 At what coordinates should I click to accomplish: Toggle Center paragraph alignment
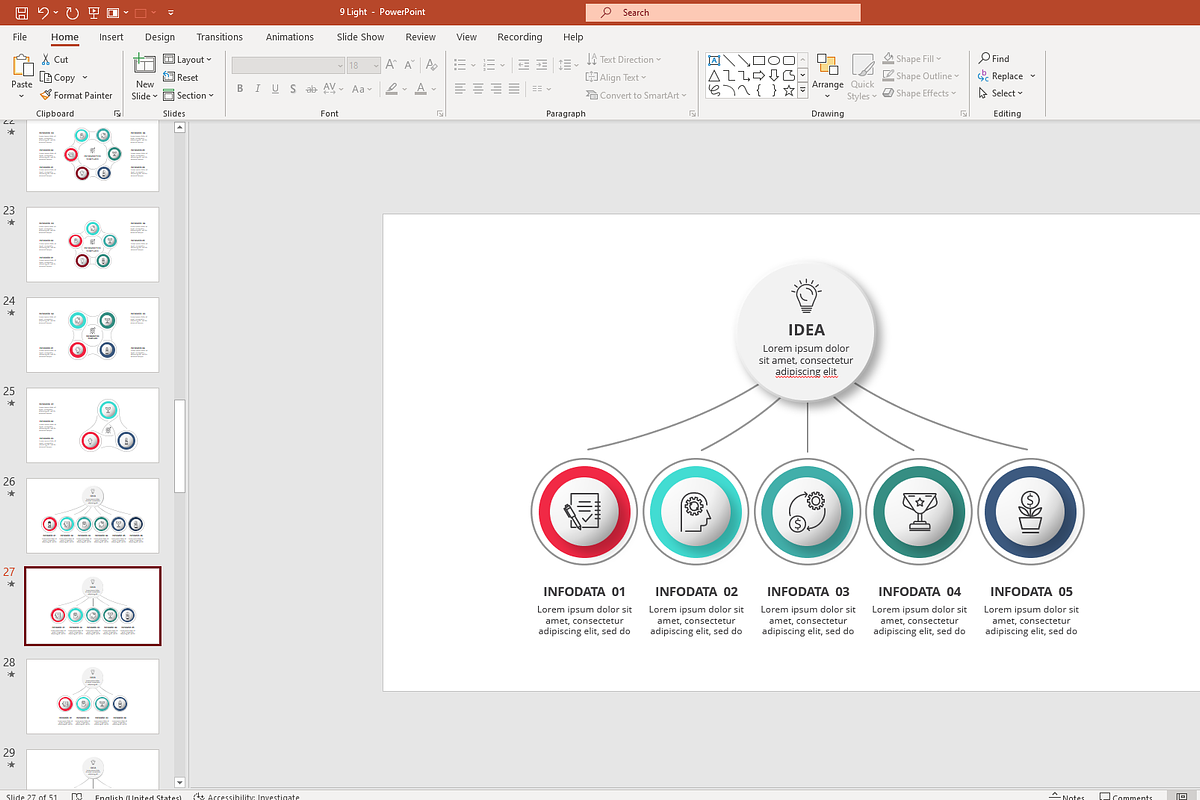click(479, 89)
